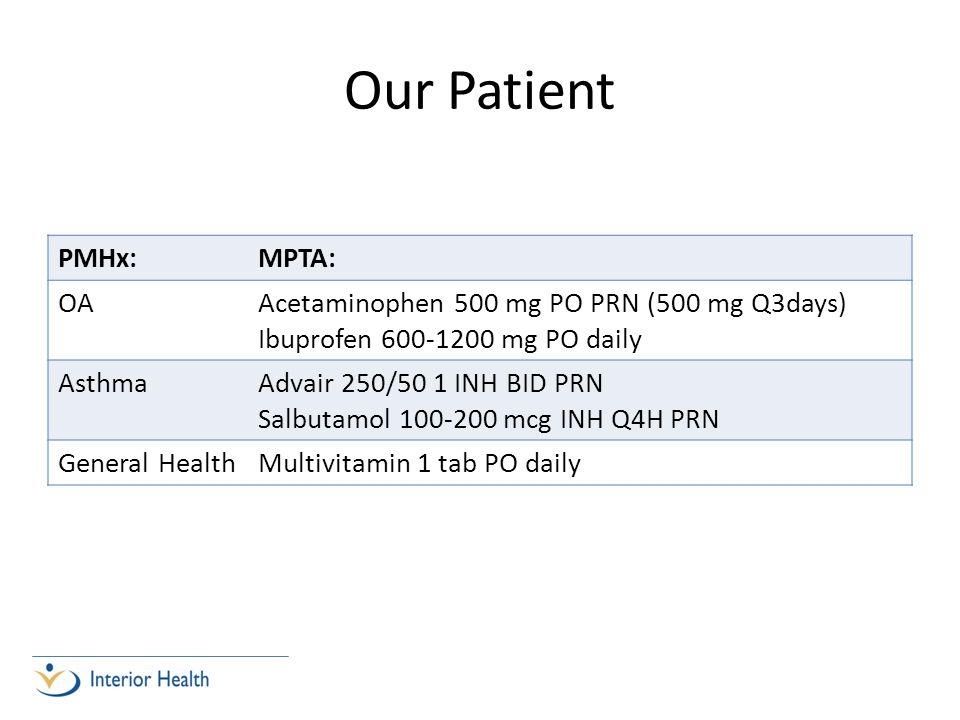Click the Advair 250/50 1 INH BID PRN line
Screen dimensions: 960x720
pos(430,383)
